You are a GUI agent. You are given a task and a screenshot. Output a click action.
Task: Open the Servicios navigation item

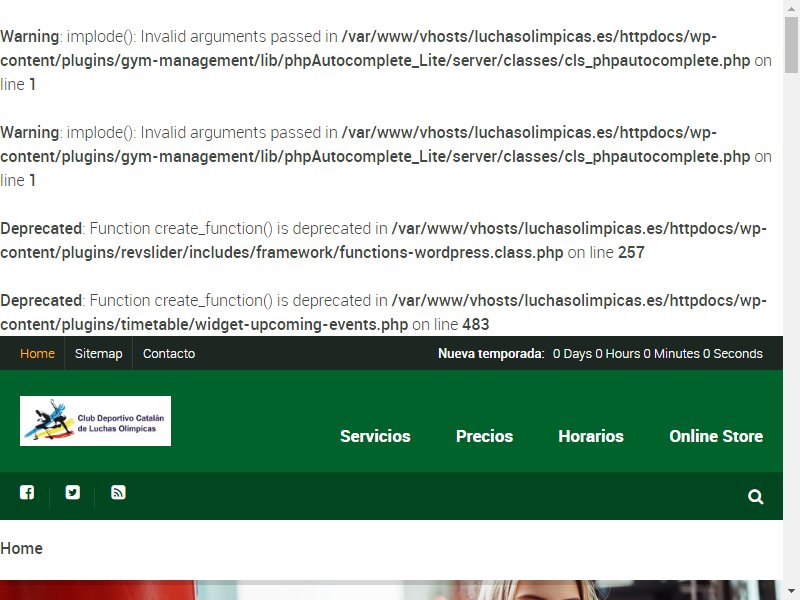375,436
